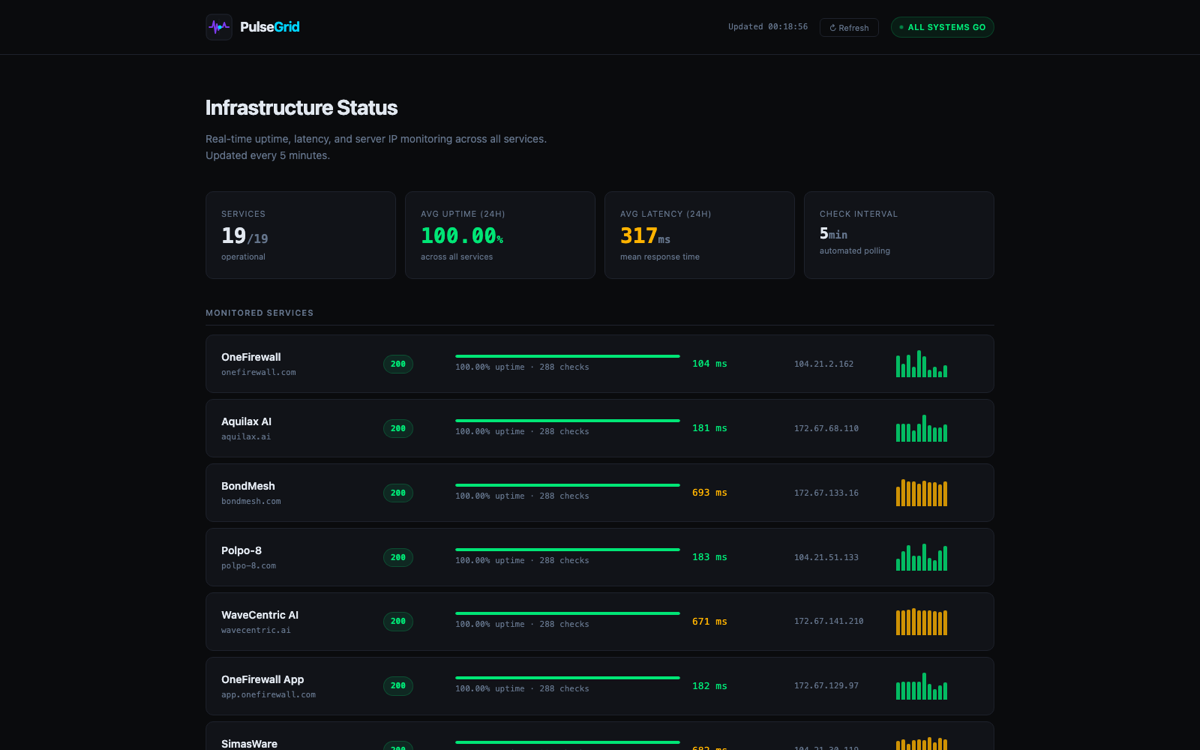Click the Polpo-8 latency sparkline

(922, 557)
